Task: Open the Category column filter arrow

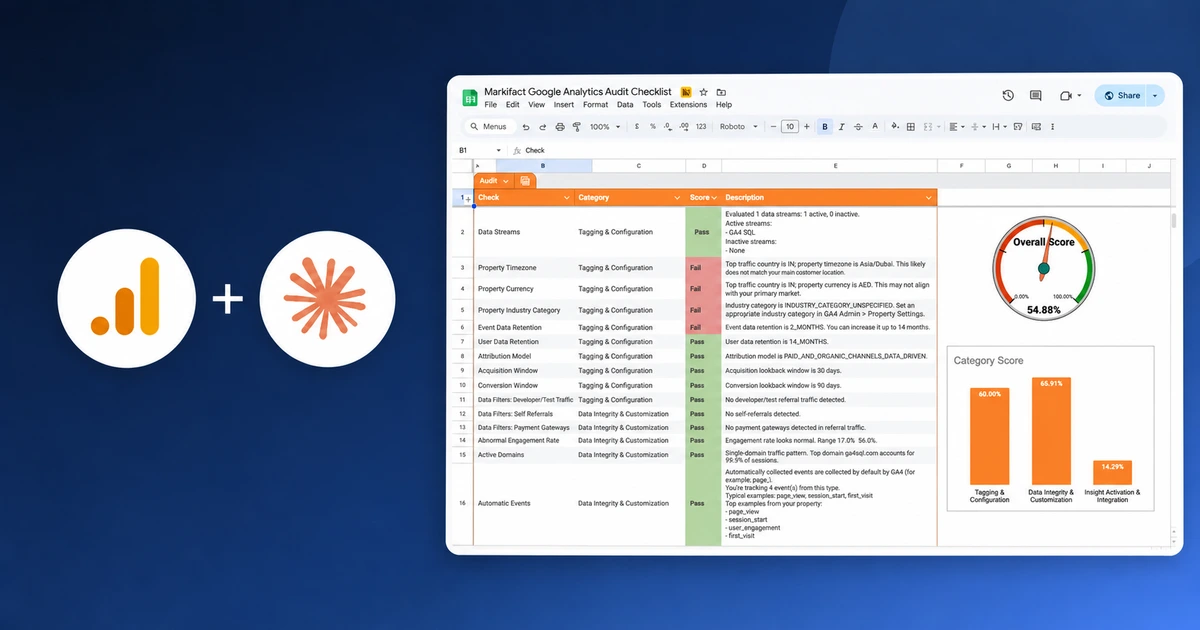Action: pyautogui.click(x=677, y=198)
